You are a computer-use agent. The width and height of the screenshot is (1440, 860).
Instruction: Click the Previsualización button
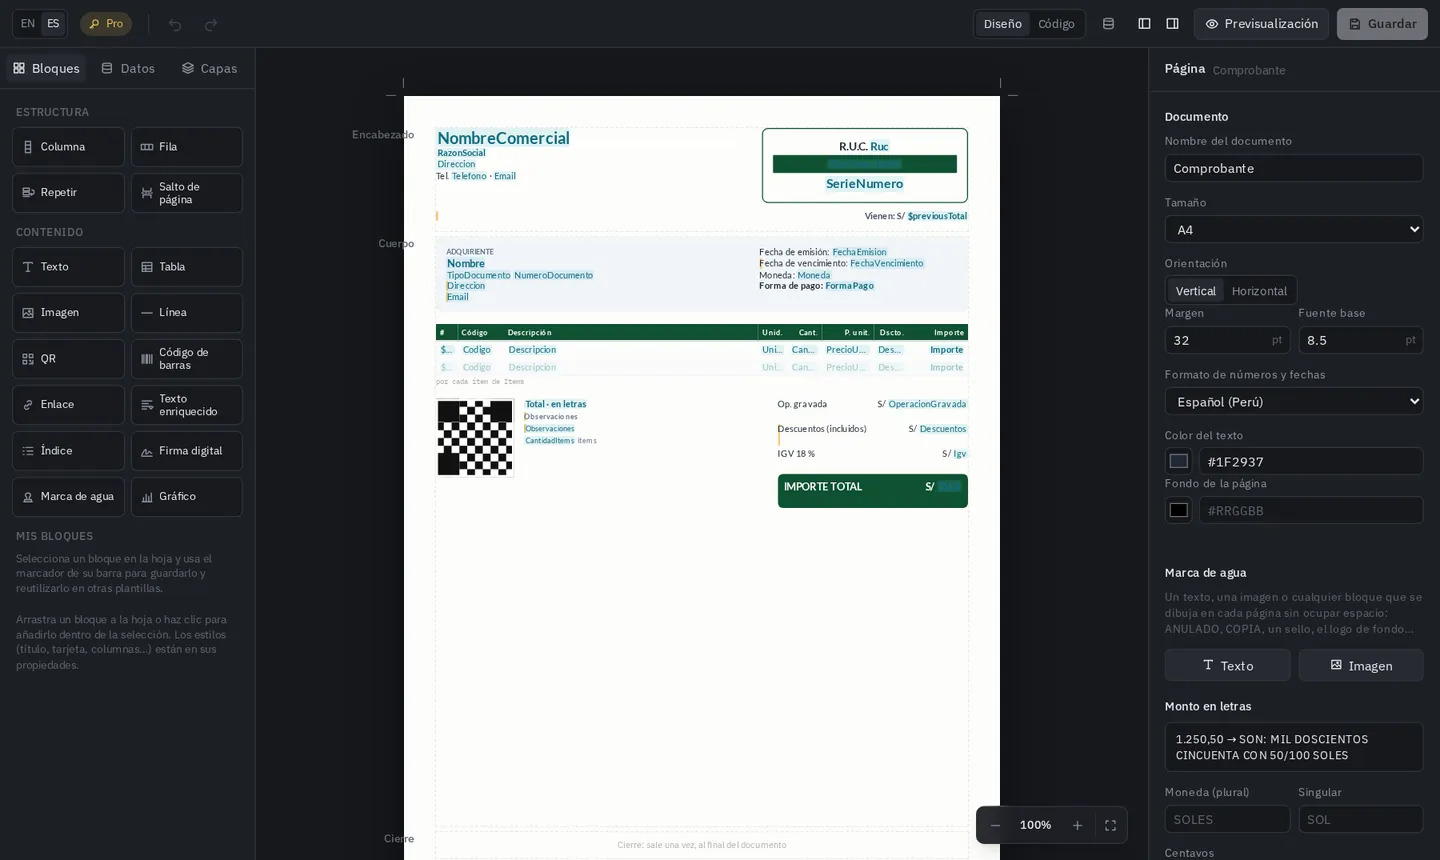coord(1261,24)
